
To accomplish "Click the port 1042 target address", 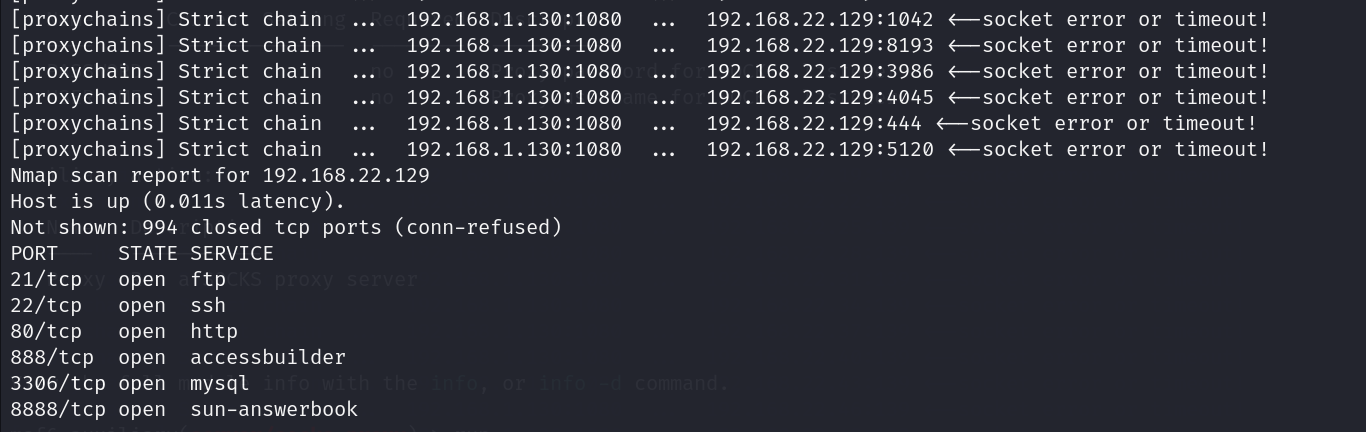I will (819, 19).
